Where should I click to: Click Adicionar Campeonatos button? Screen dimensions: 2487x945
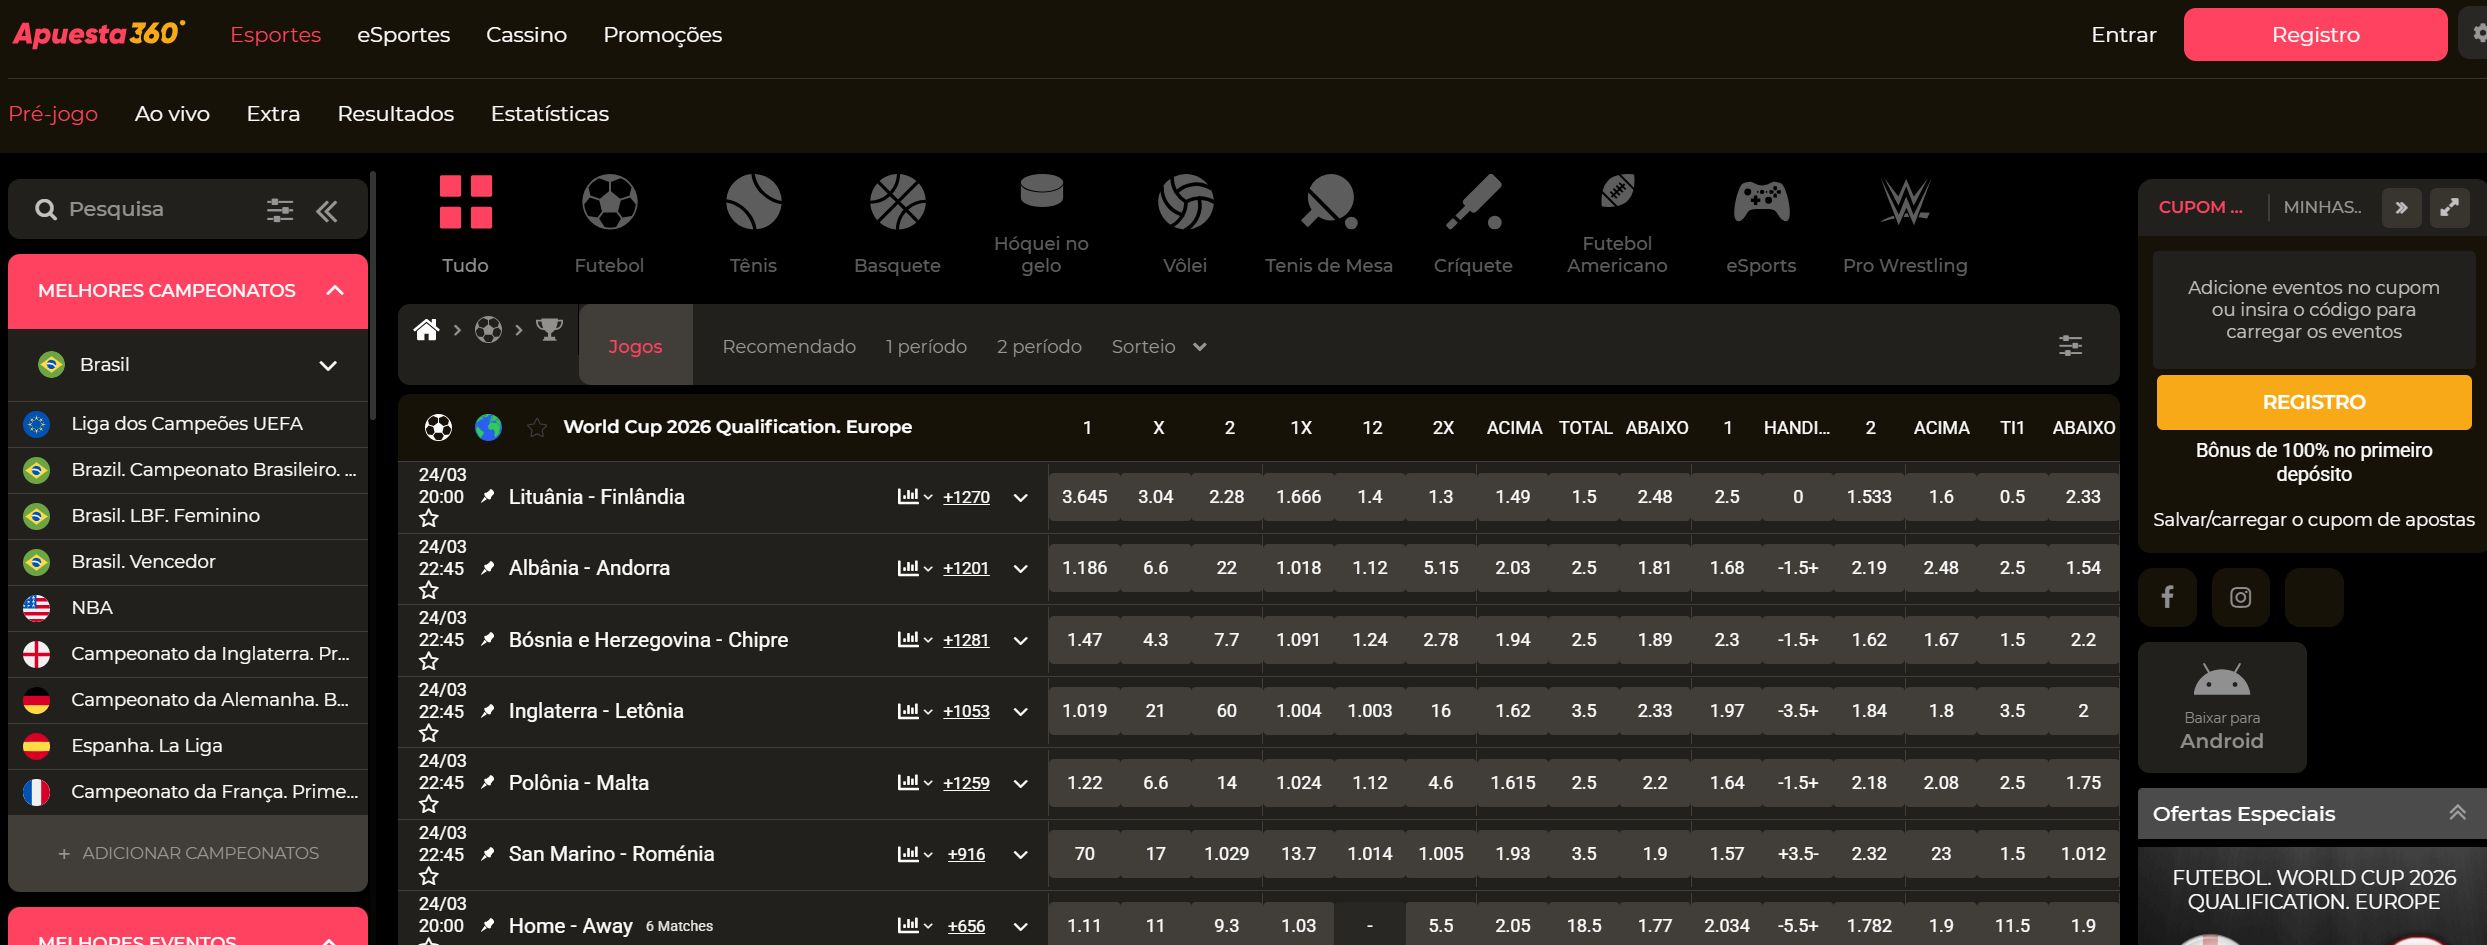click(188, 853)
